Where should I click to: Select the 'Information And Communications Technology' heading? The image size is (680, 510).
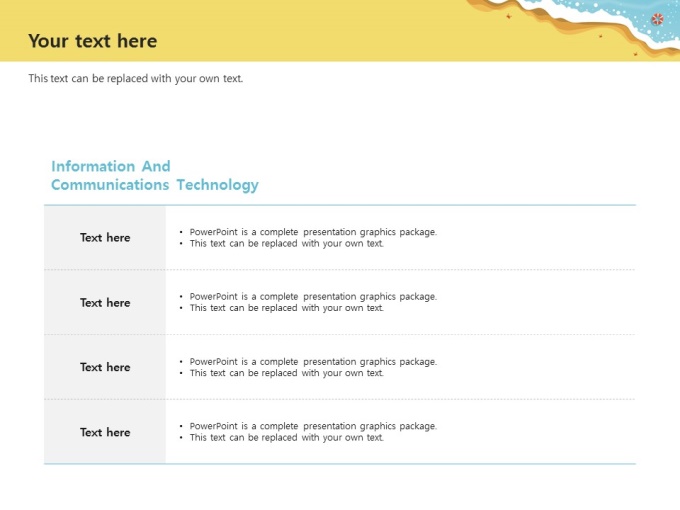coord(155,175)
